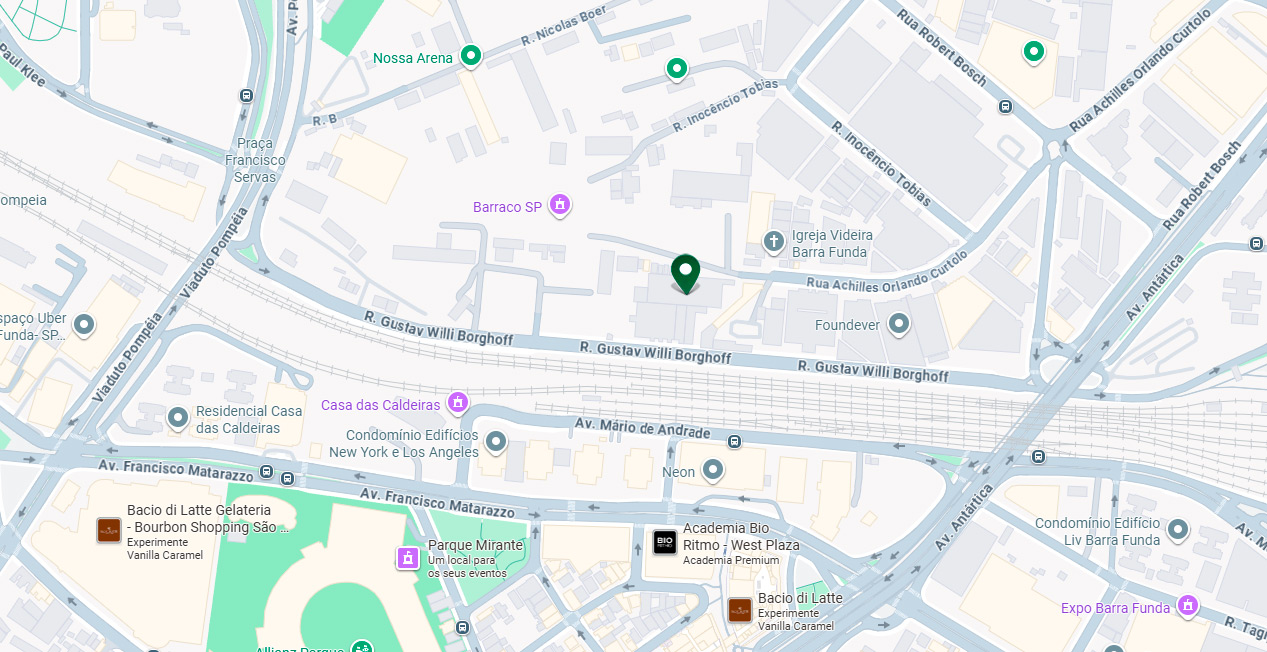Image resolution: width=1267 pixels, height=652 pixels.
Task: Click the Neon place marker icon
Action: coord(712,469)
